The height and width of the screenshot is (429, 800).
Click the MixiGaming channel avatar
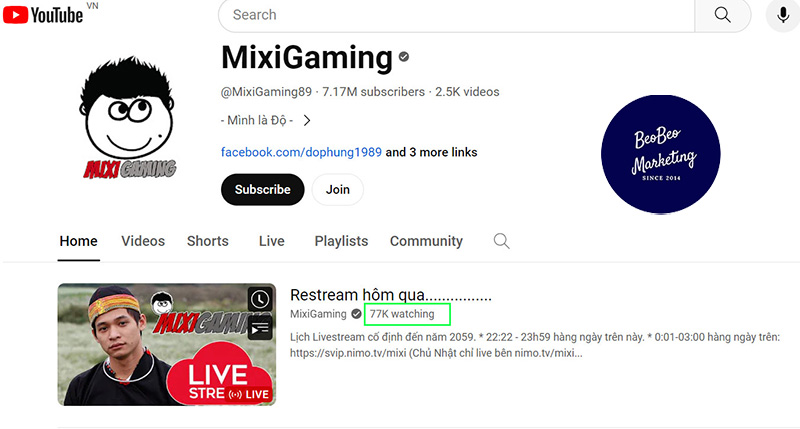pyautogui.click(x=130, y=119)
